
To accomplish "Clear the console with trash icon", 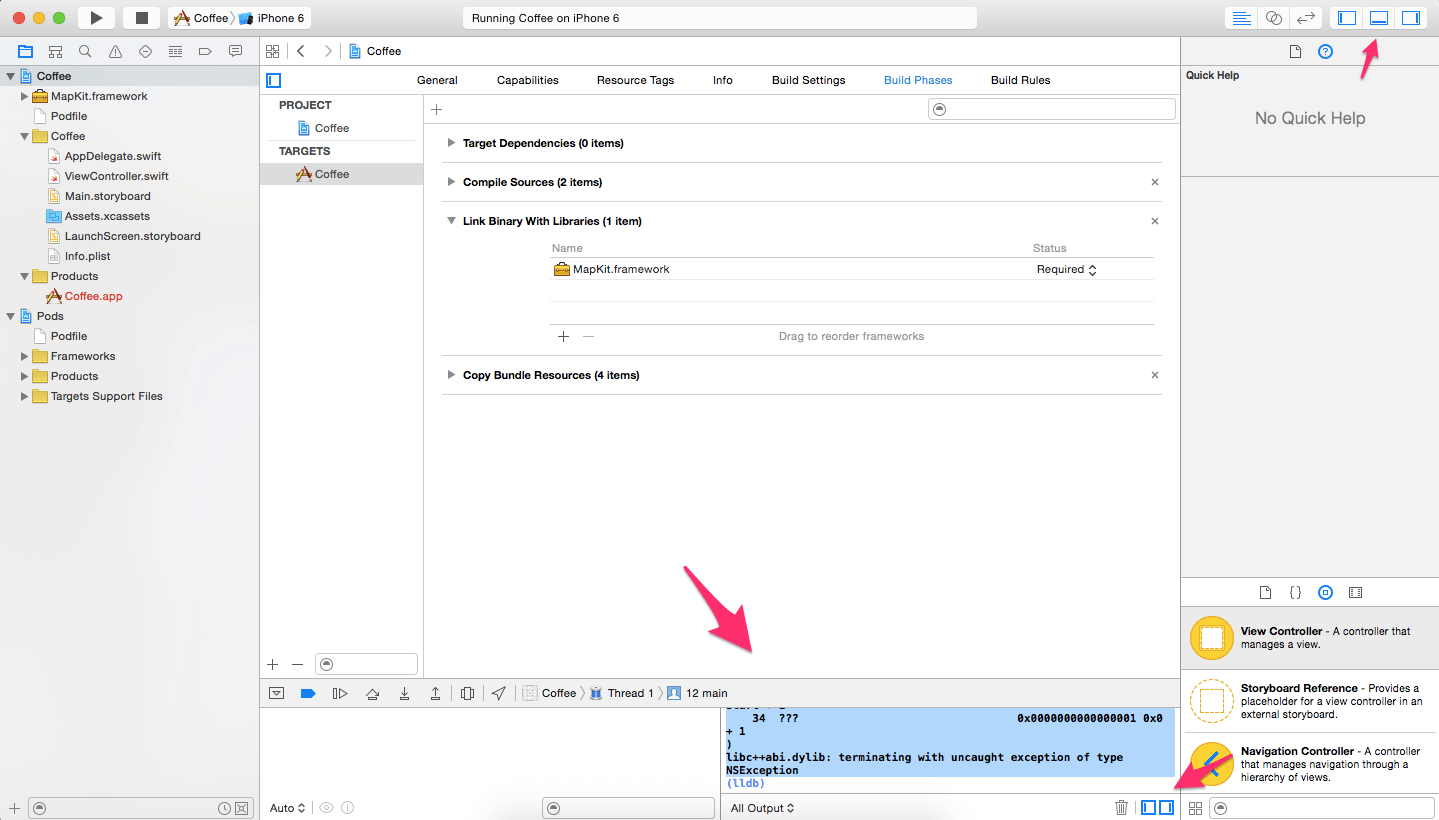I will pos(1121,808).
